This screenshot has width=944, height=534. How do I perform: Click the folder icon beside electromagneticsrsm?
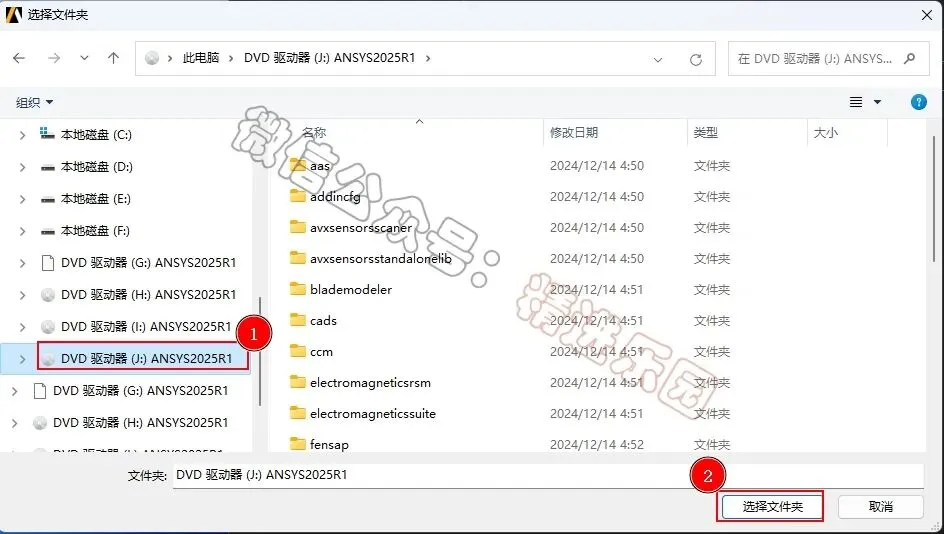[297, 382]
